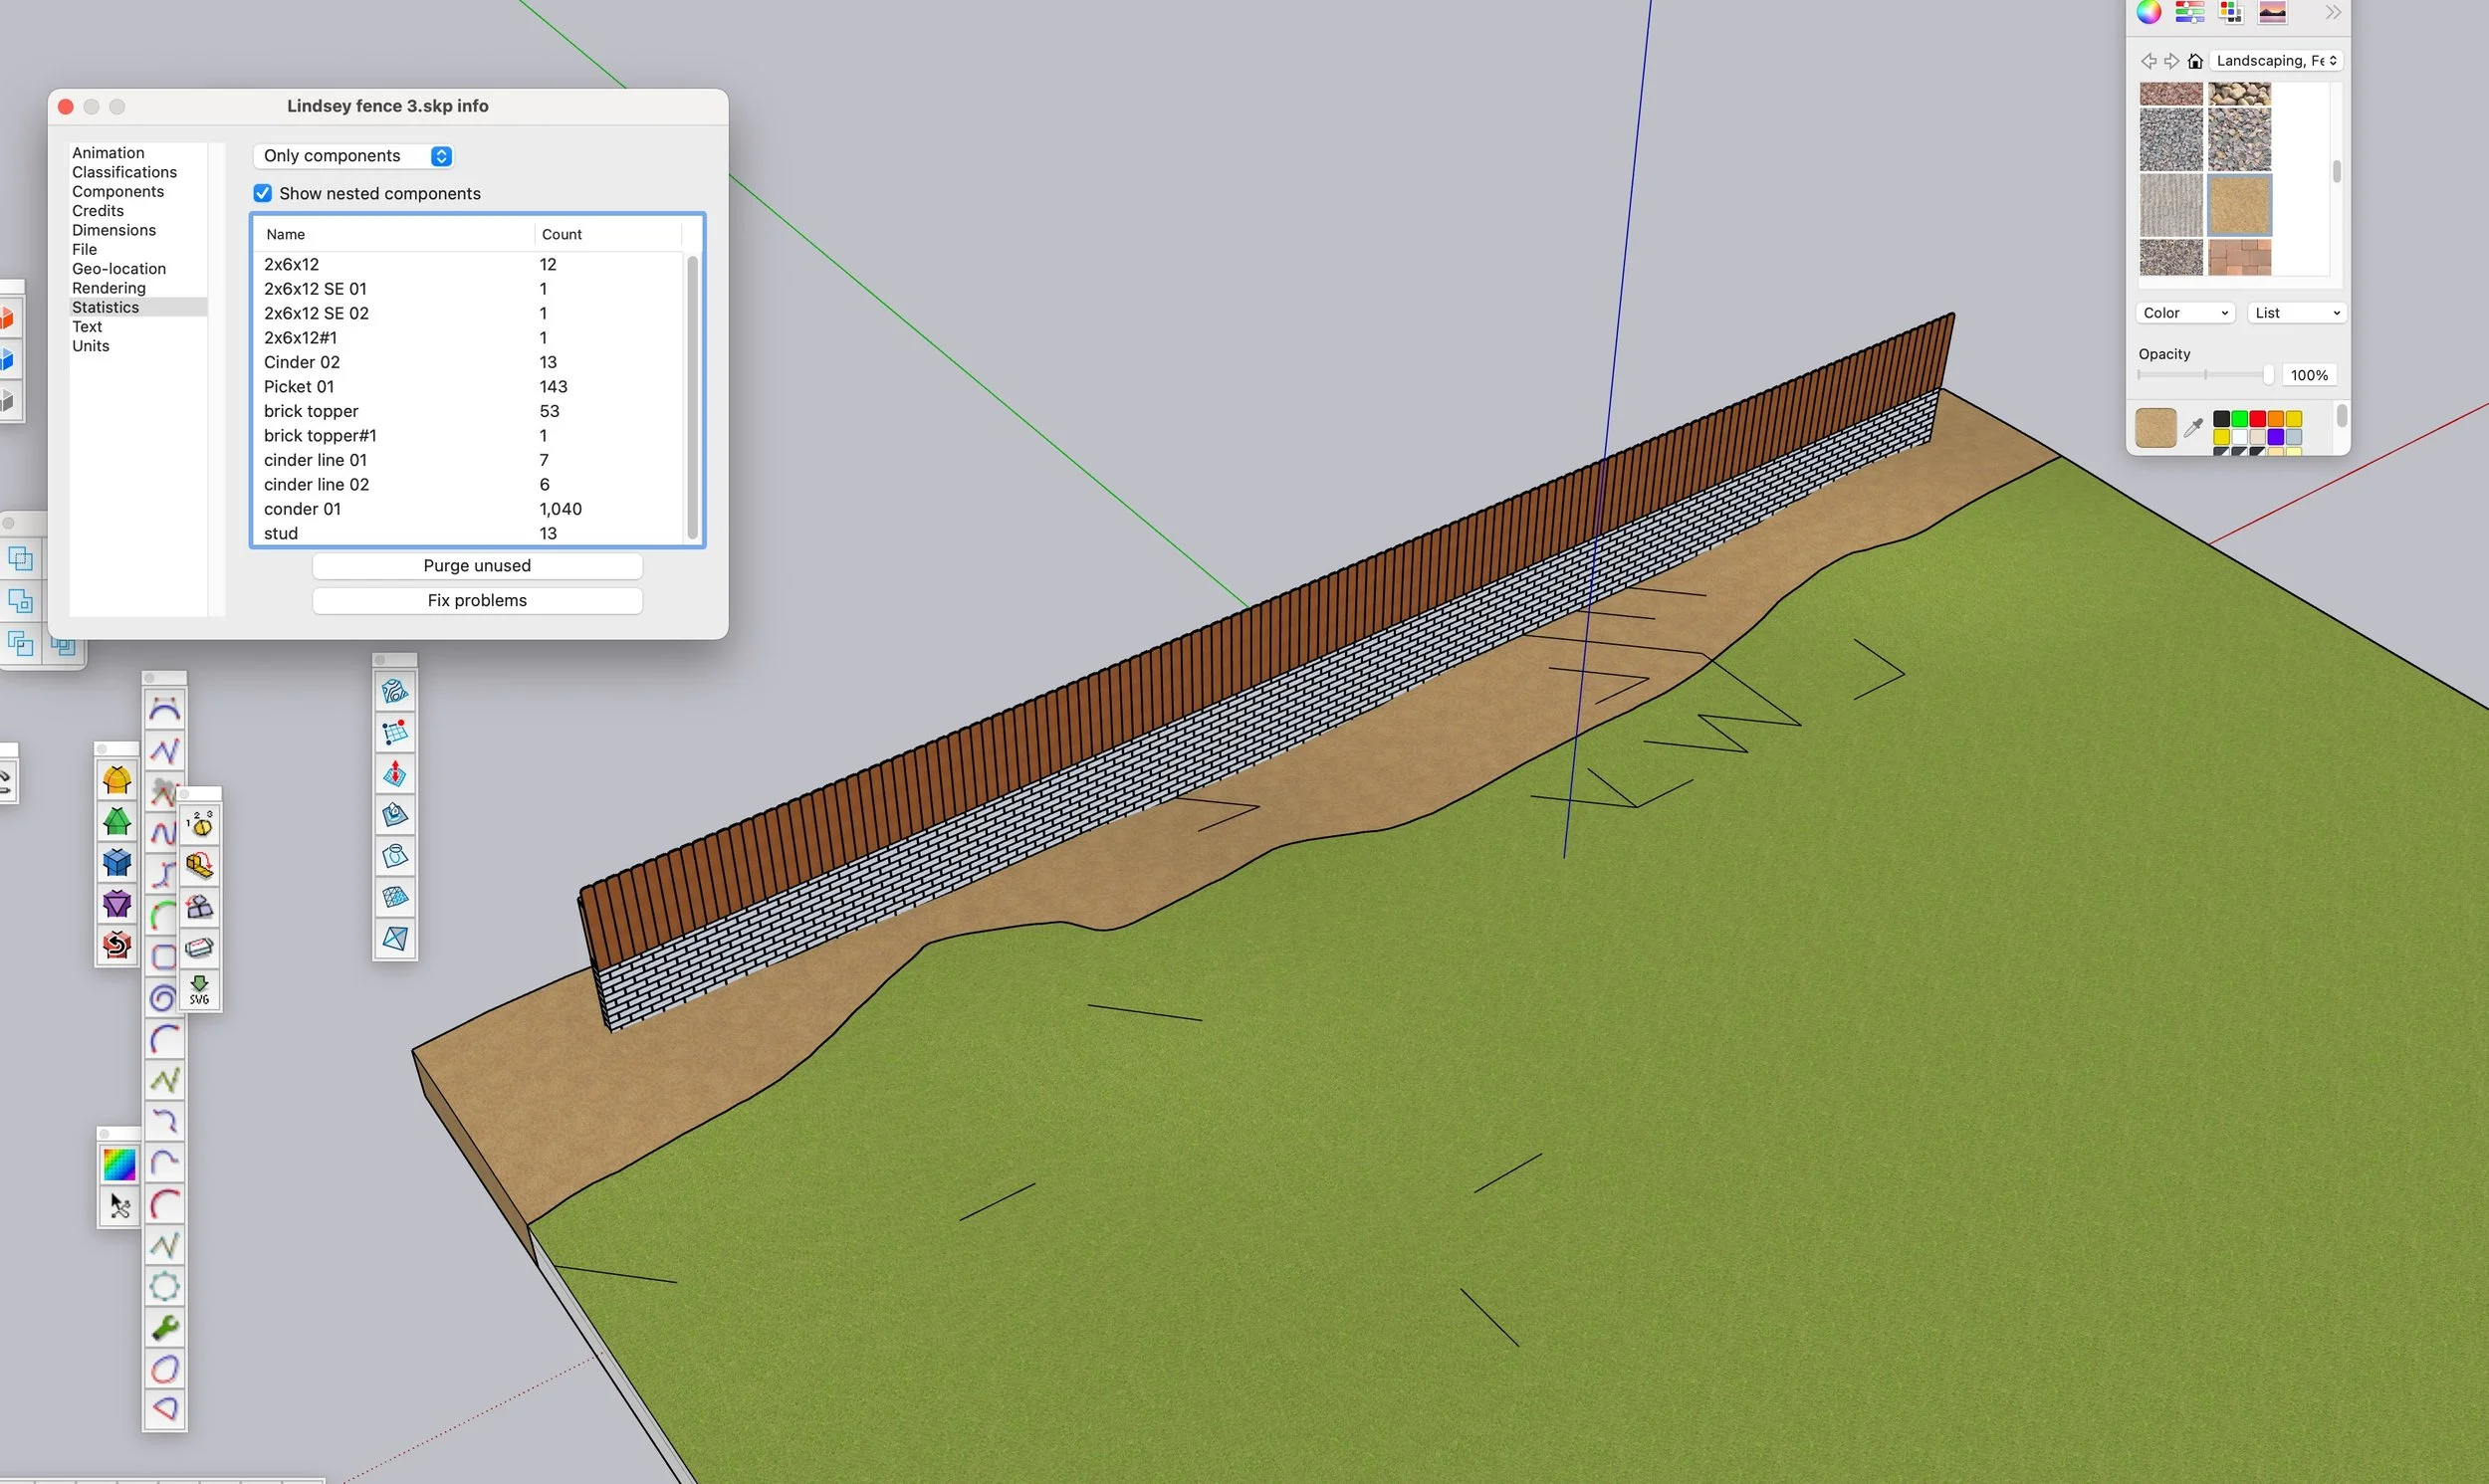Open the Rendering section
The width and height of the screenshot is (2489, 1484).
click(109, 288)
